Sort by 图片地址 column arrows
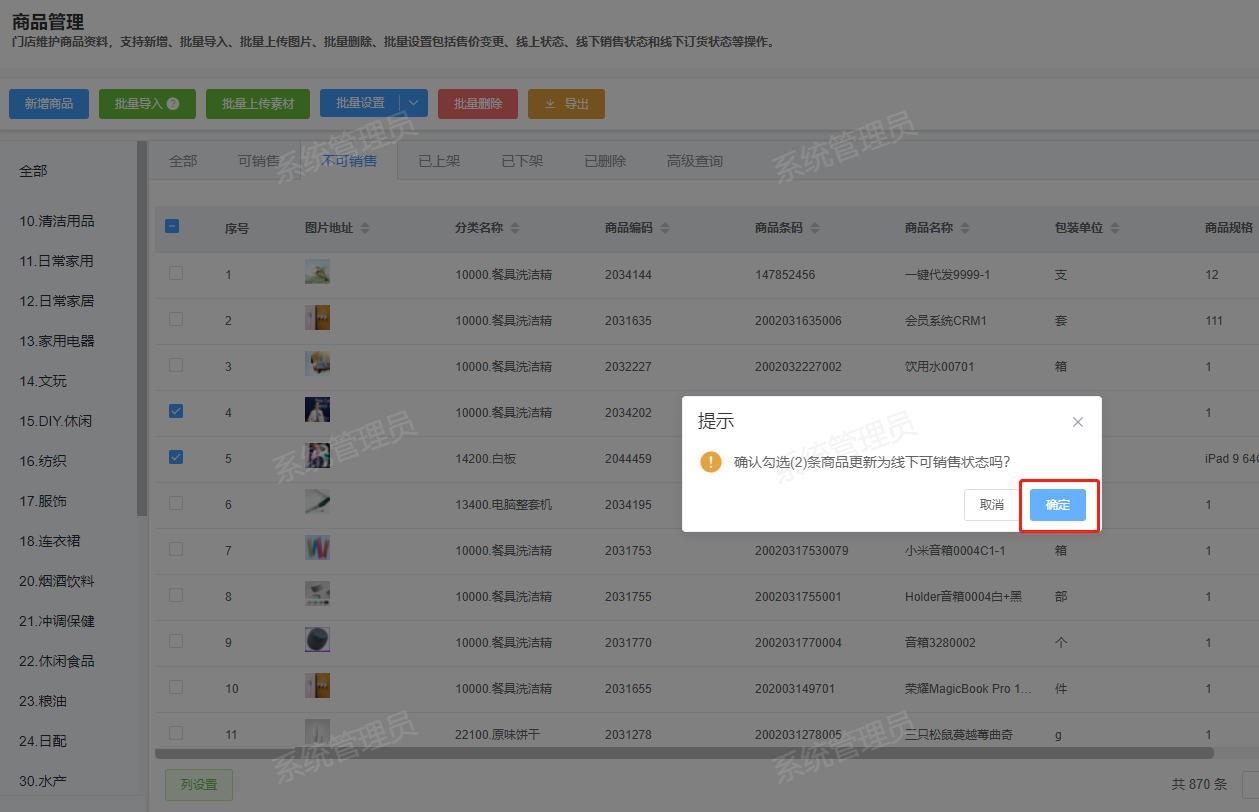This screenshot has width=1259, height=812. [x=365, y=228]
